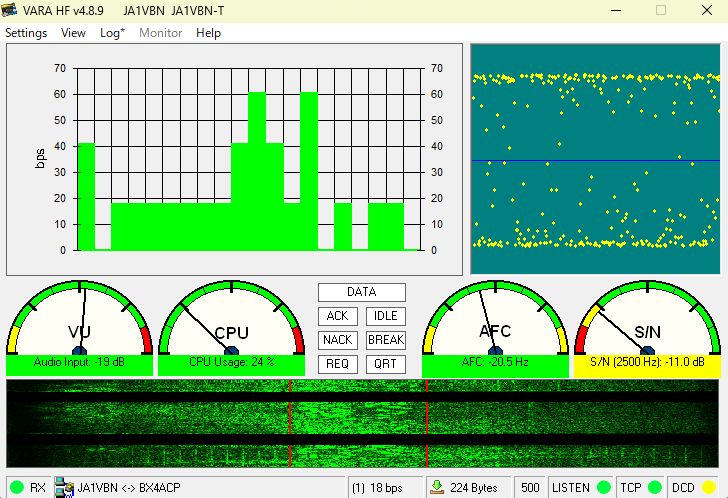
Task: Open the View menu
Action: 73,33
